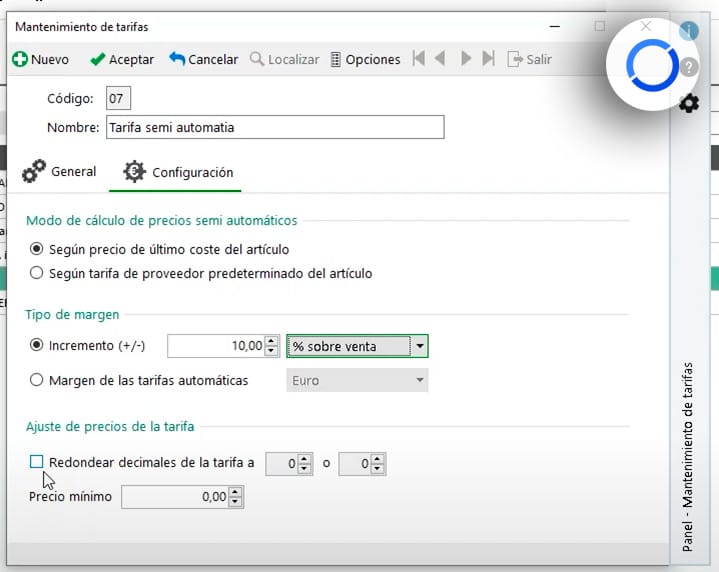
Task: Click the Panel - Mantenimiento de tarifas side tab
Action: click(x=687, y=456)
